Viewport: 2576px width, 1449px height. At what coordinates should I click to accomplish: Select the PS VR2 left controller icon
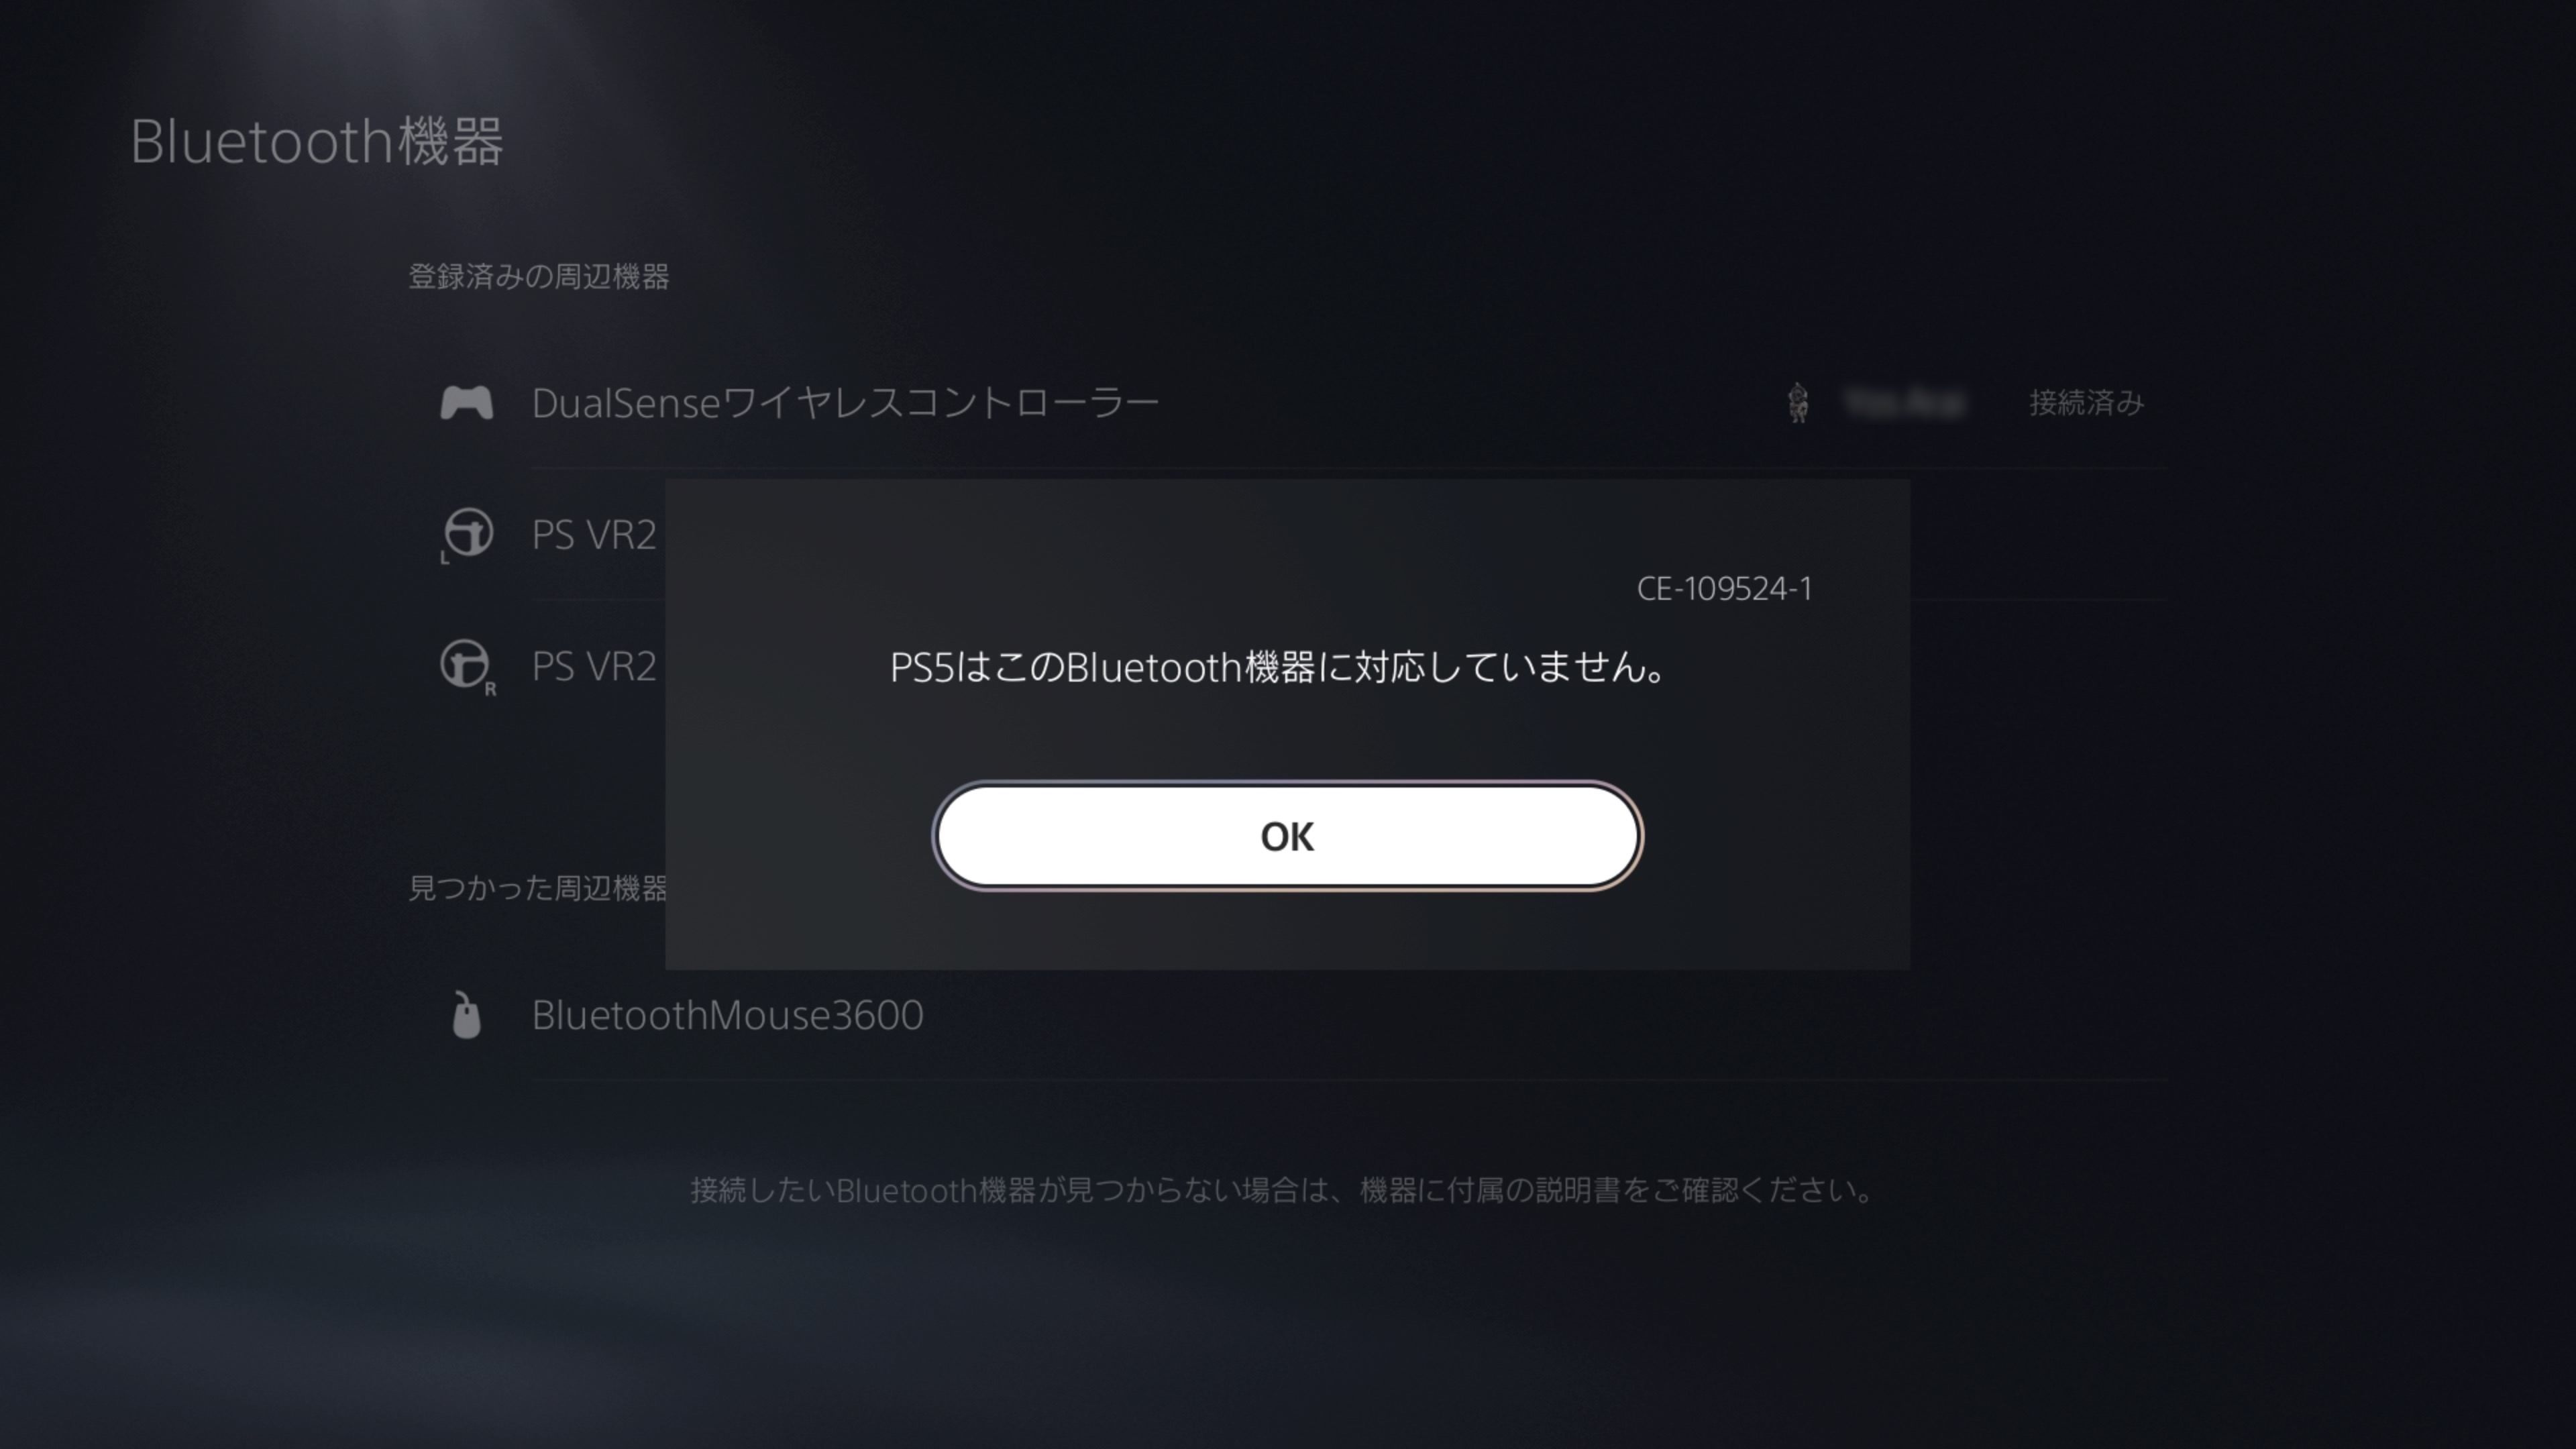pos(467,534)
